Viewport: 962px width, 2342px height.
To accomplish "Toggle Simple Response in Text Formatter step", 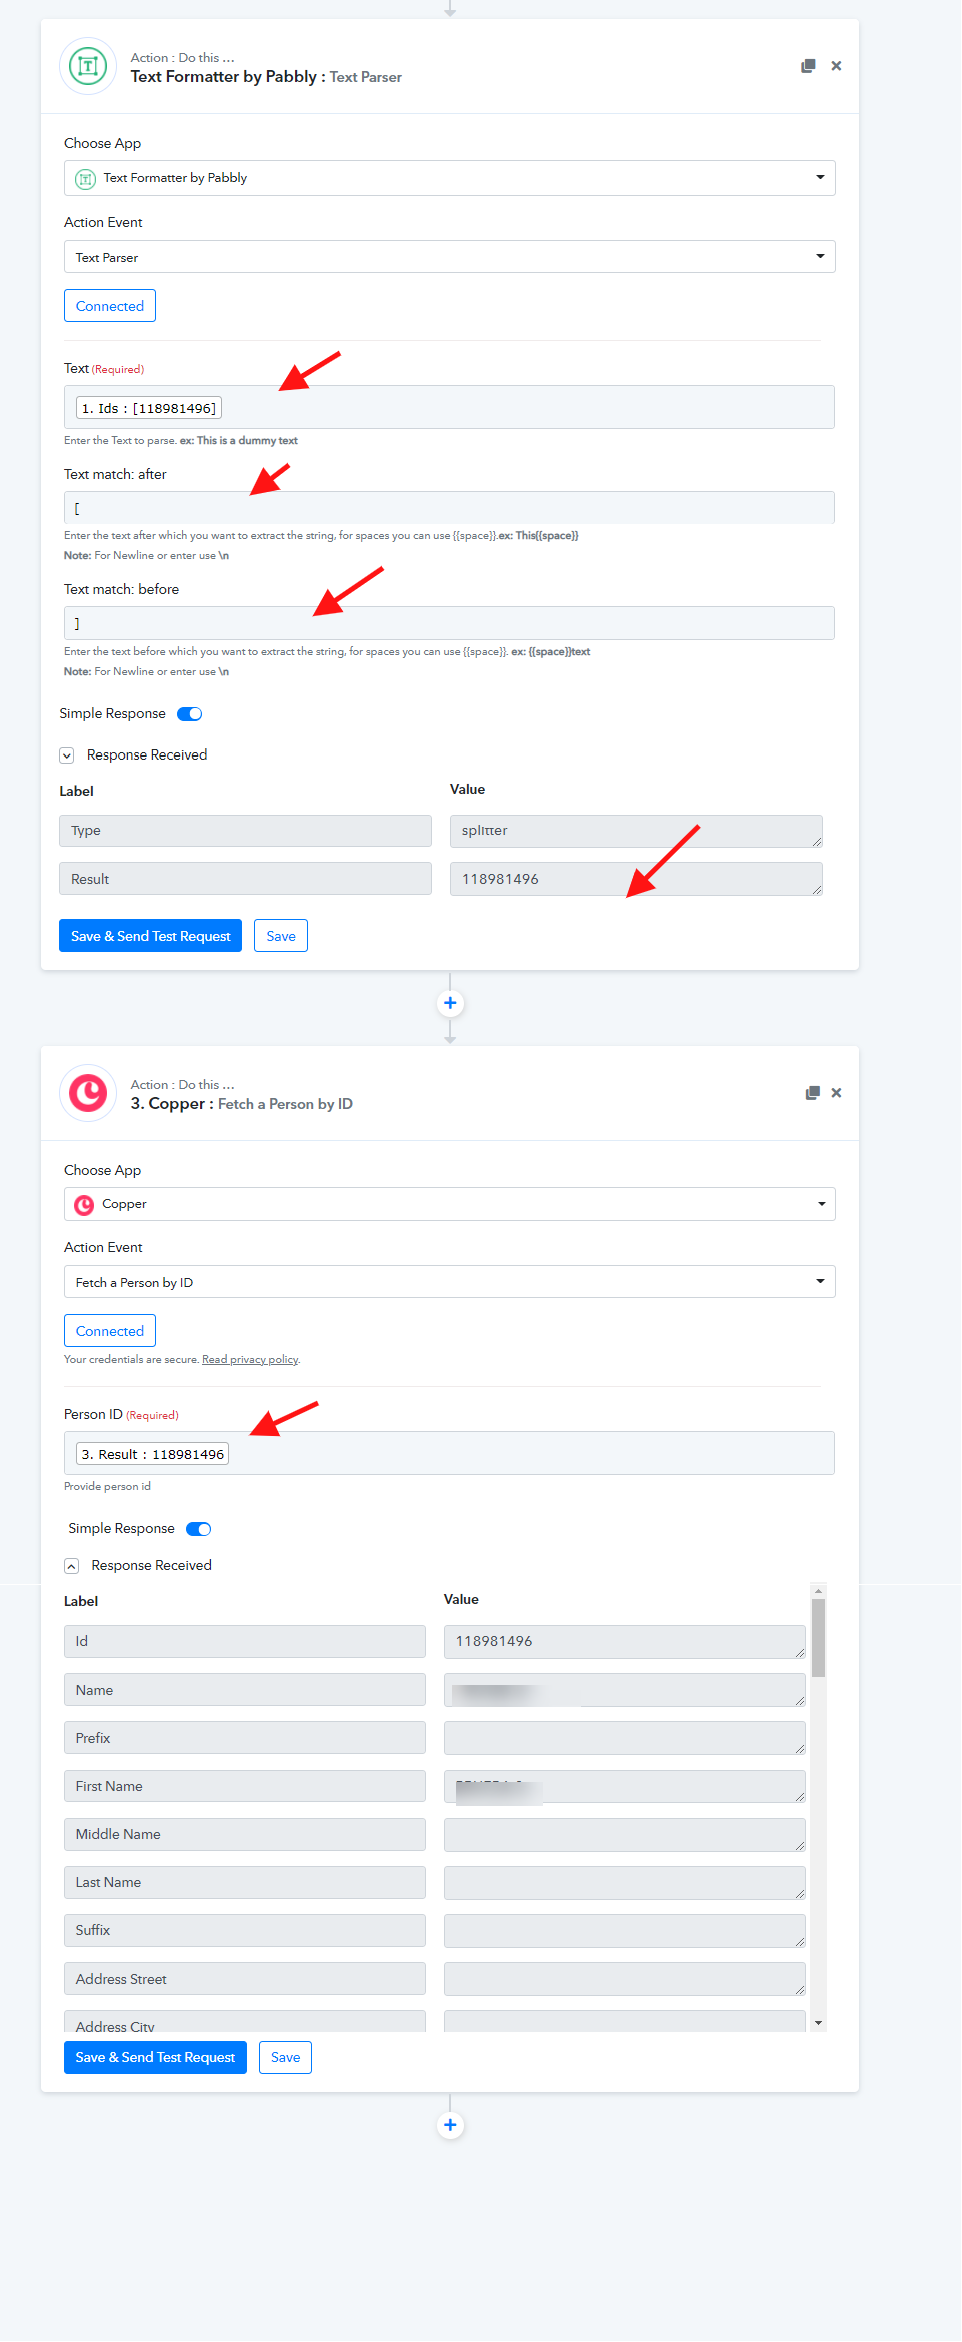I will coord(190,714).
